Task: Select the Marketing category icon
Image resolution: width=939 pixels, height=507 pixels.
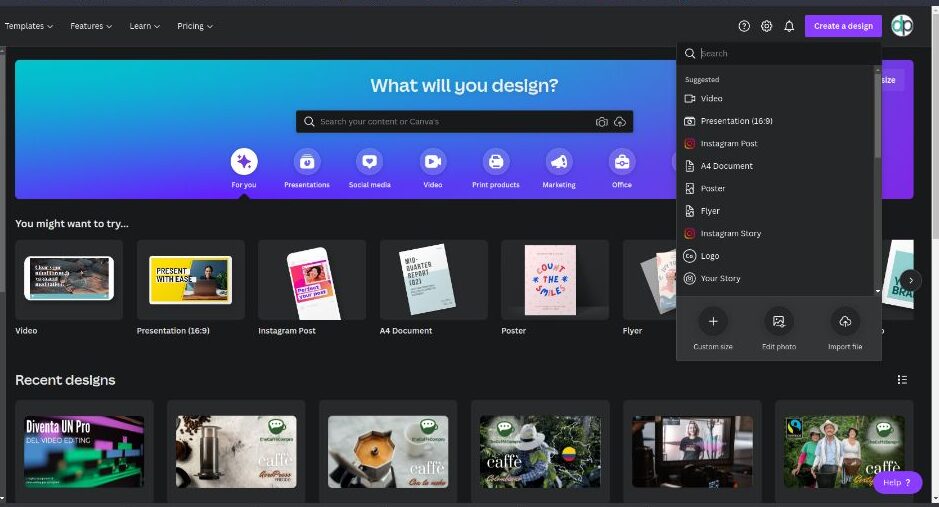Action: (x=559, y=162)
